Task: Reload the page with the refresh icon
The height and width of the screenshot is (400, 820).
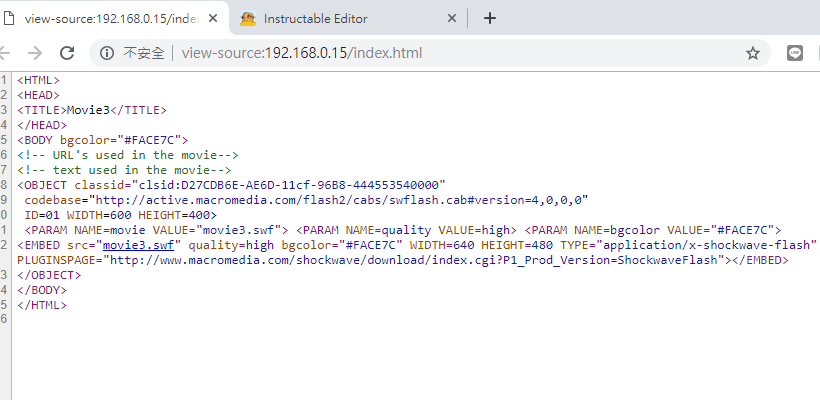Action: click(x=67, y=53)
